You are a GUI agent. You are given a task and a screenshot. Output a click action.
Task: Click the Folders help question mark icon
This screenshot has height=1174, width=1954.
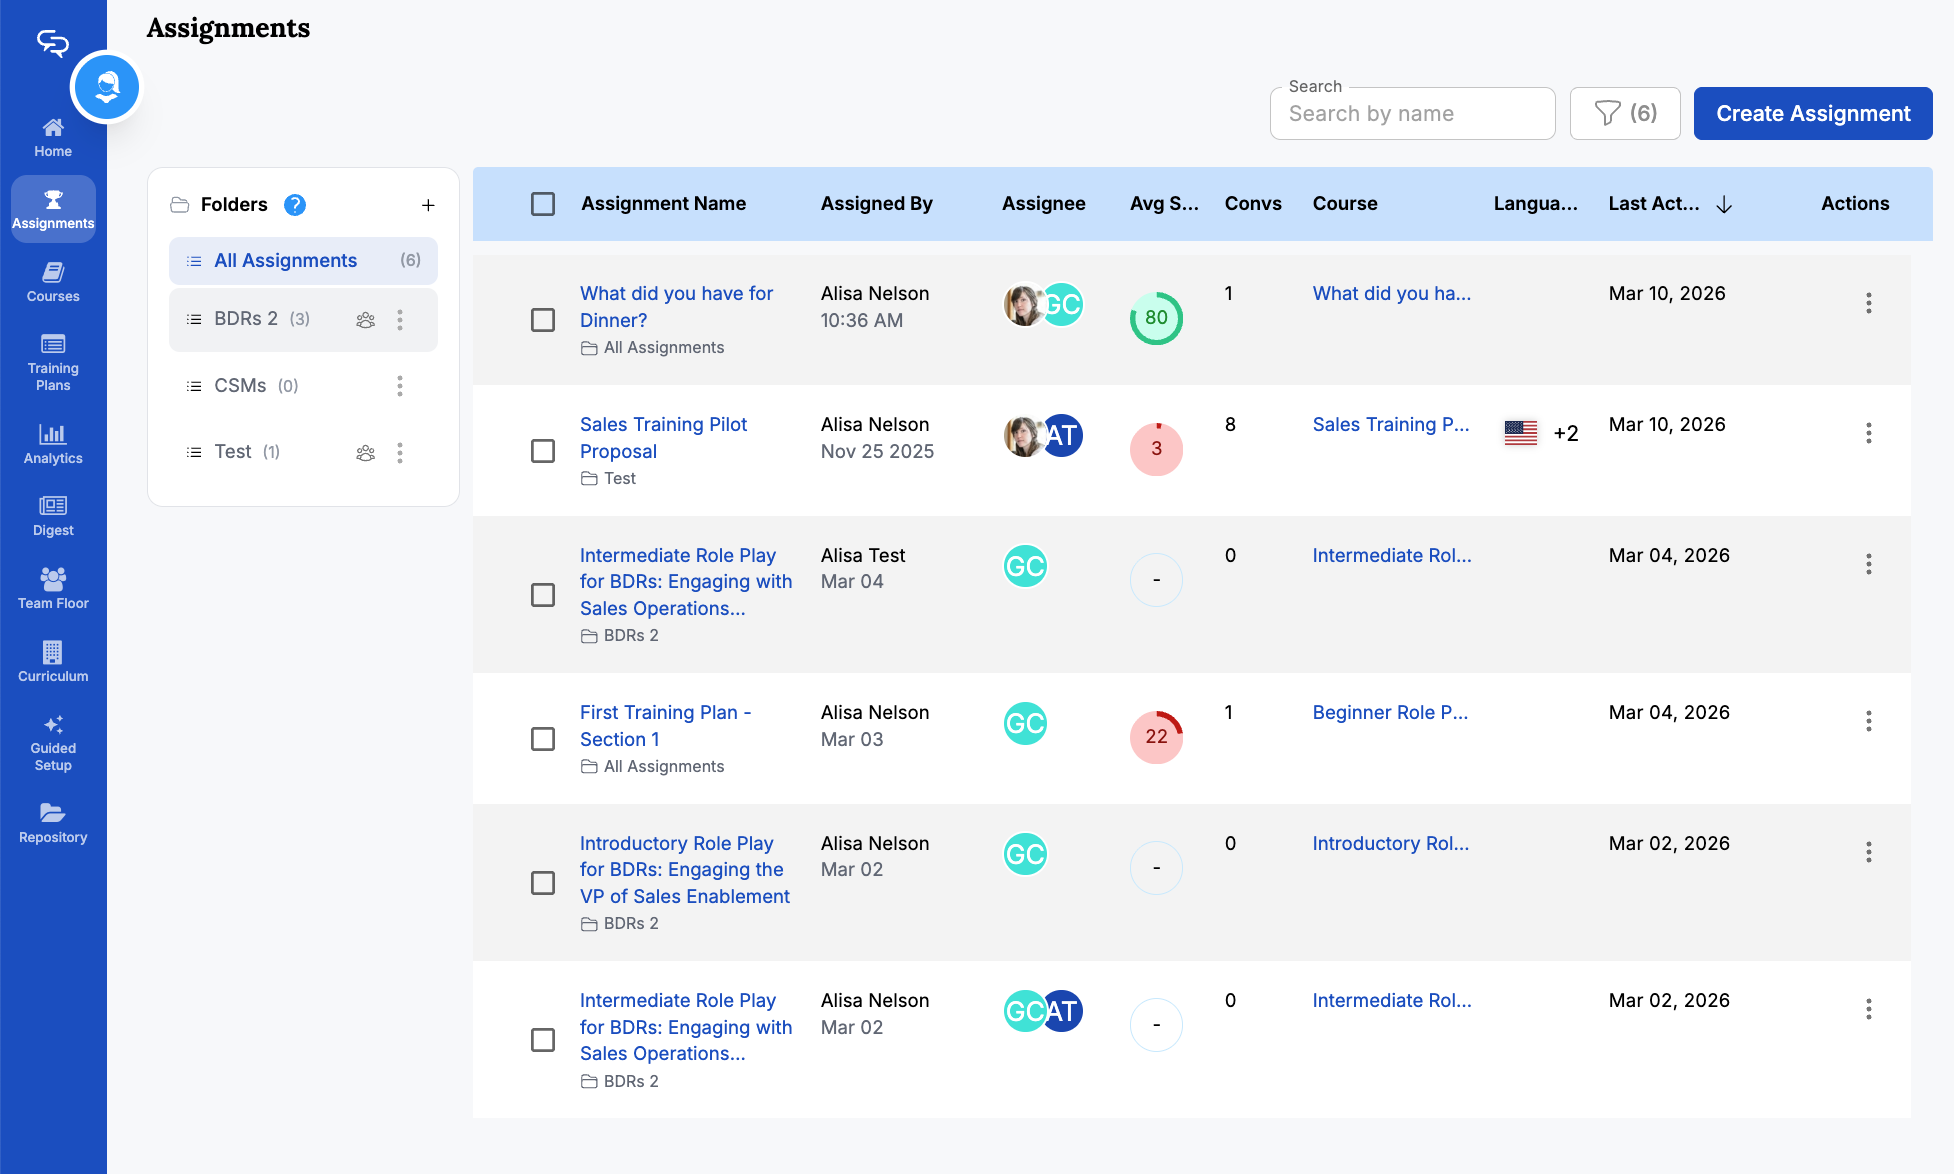295,205
